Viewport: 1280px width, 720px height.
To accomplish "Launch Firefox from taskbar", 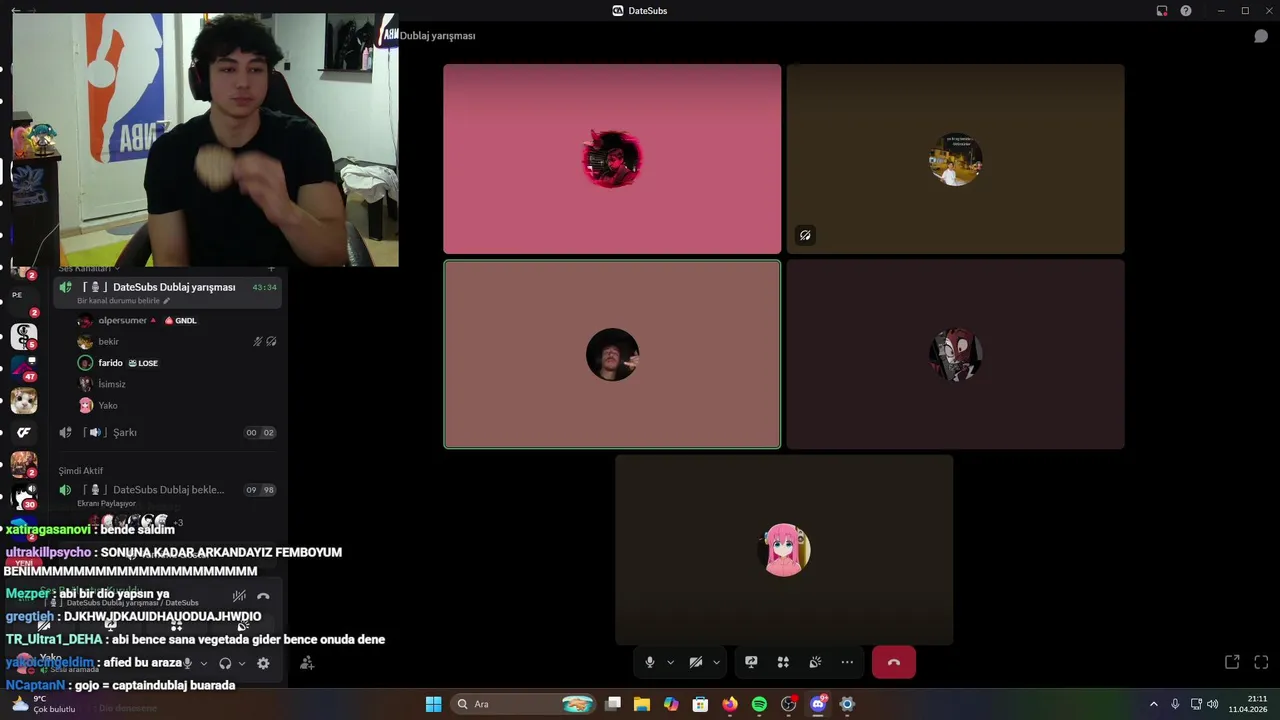I will (730, 704).
